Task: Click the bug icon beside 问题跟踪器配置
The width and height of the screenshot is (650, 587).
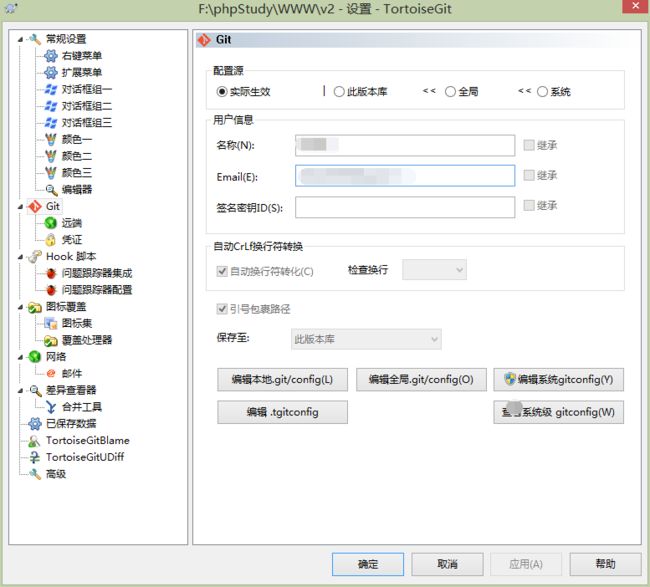Action: pos(51,290)
